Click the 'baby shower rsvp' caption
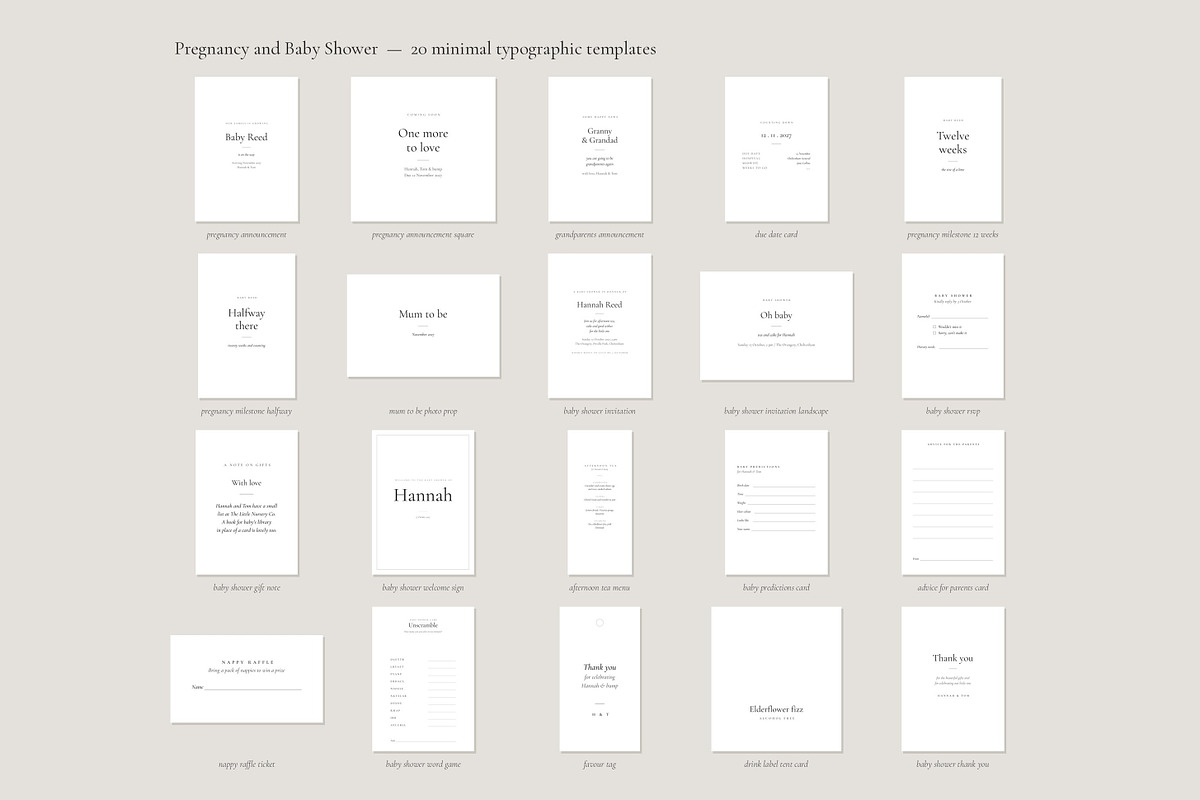 pyautogui.click(x=952, y=411)
